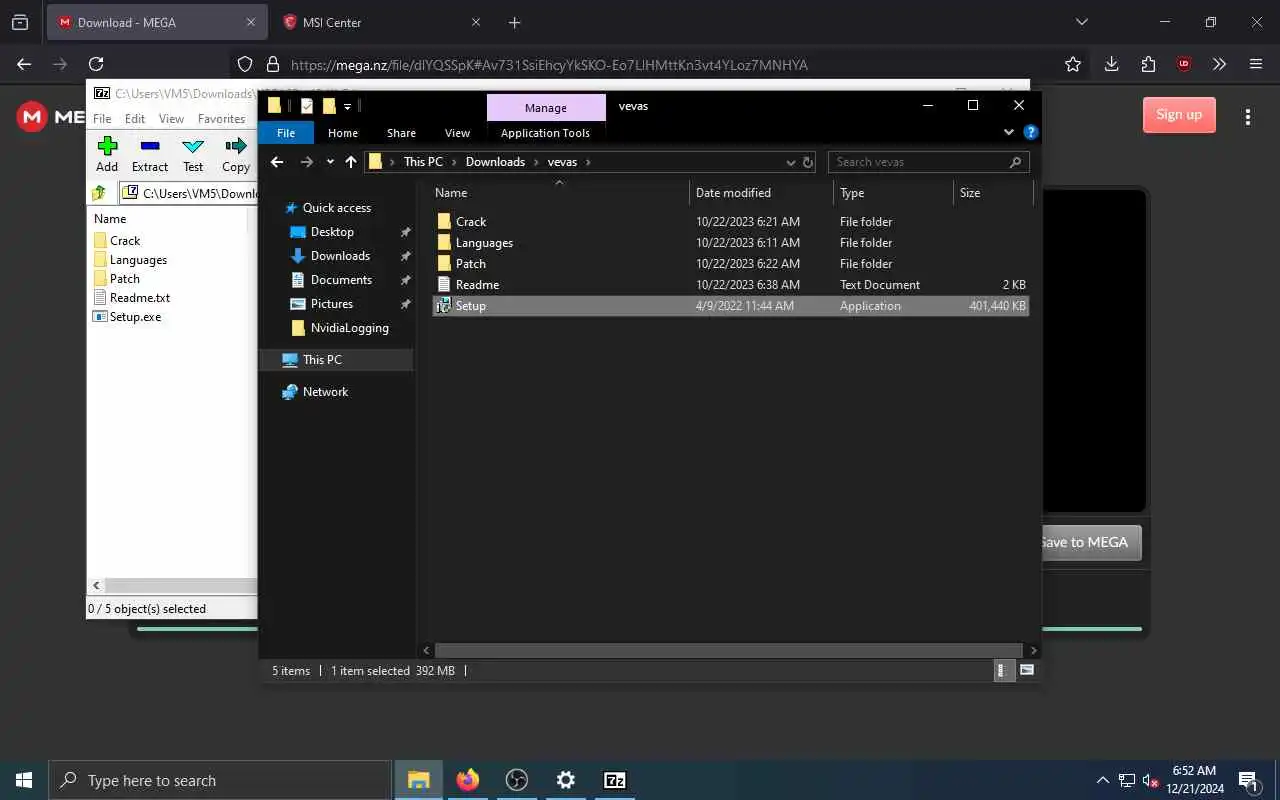Open 7-Zip Edit menu
Image resolution: width=1280 pixels, height=800 pixels.
pyautogui.click(x=135, y=118)
